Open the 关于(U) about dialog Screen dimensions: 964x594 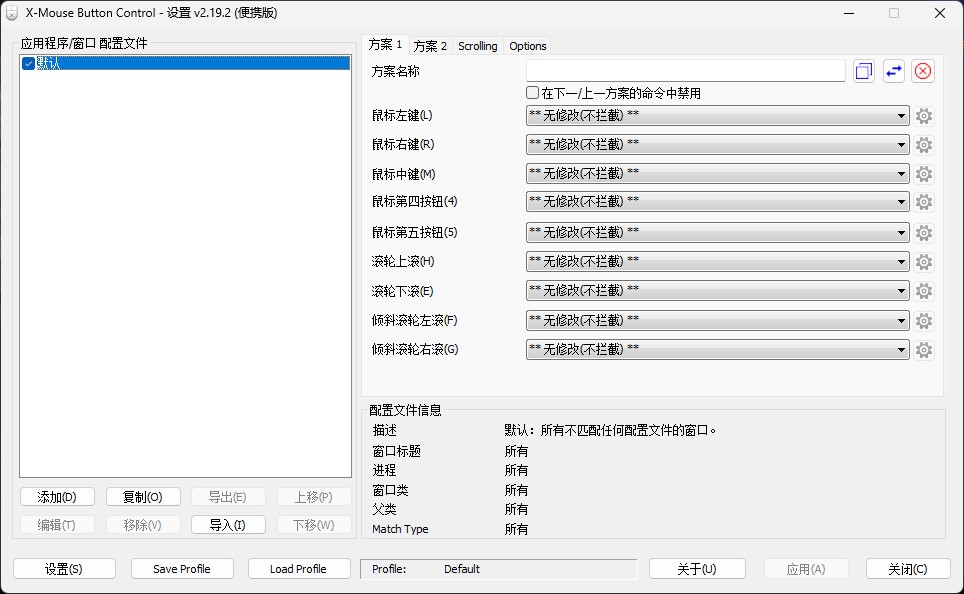click(x=697, y=569)
